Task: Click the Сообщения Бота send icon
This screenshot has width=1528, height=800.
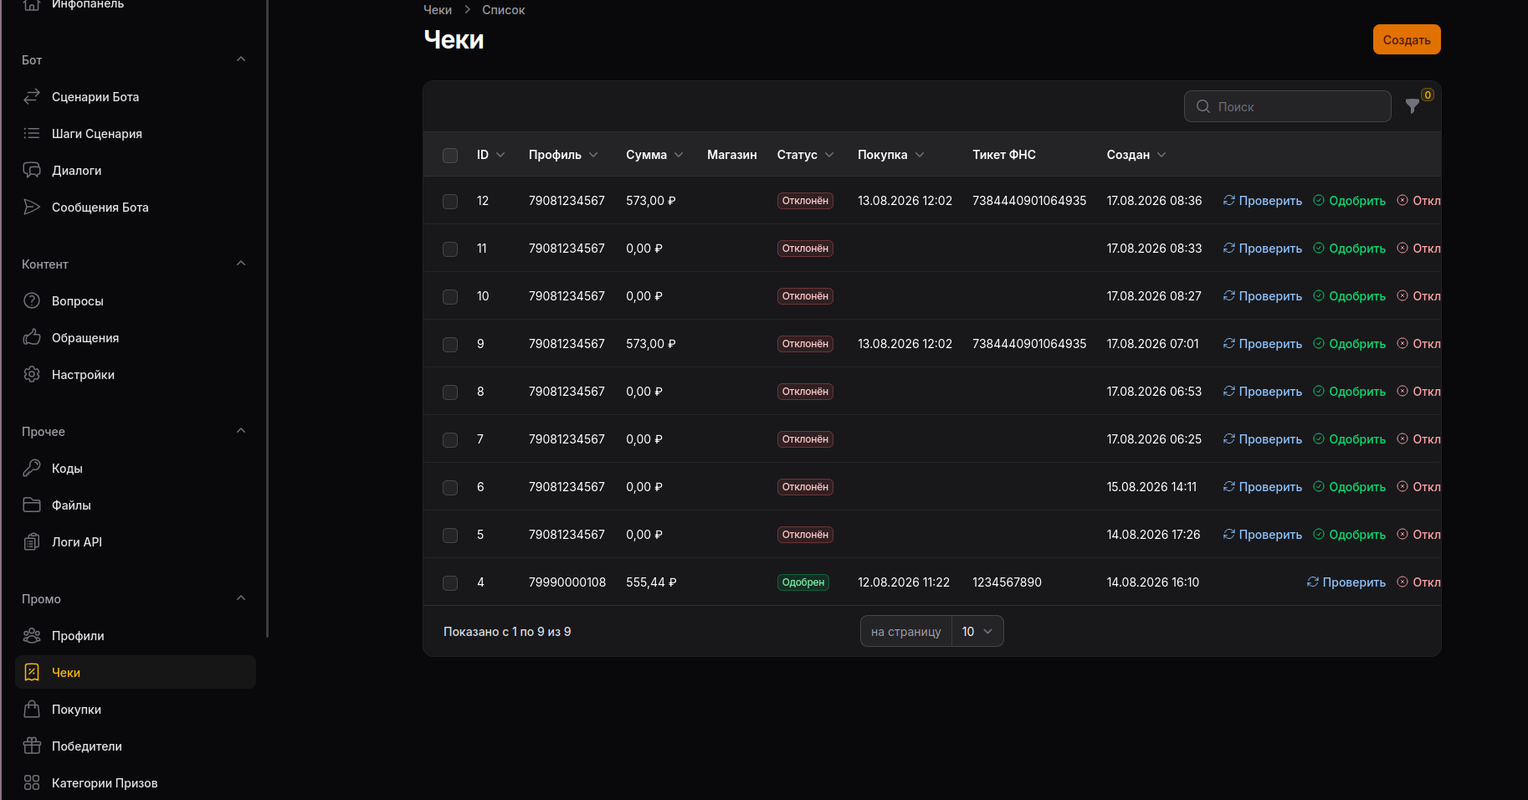Action: (x=32, y=208)
